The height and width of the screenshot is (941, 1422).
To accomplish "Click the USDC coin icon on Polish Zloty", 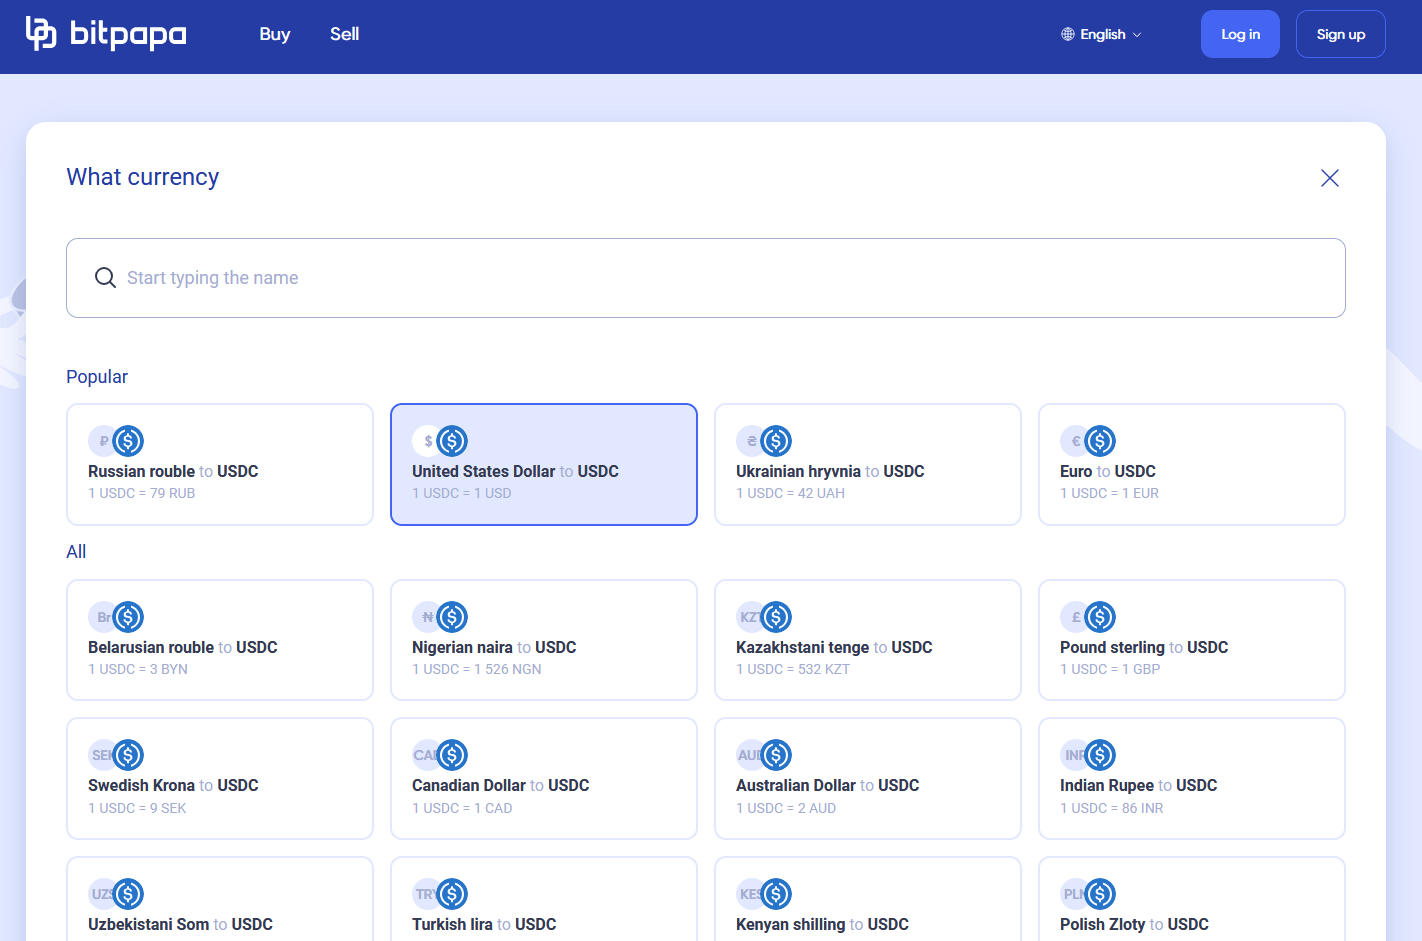I will click(1100, 894).
